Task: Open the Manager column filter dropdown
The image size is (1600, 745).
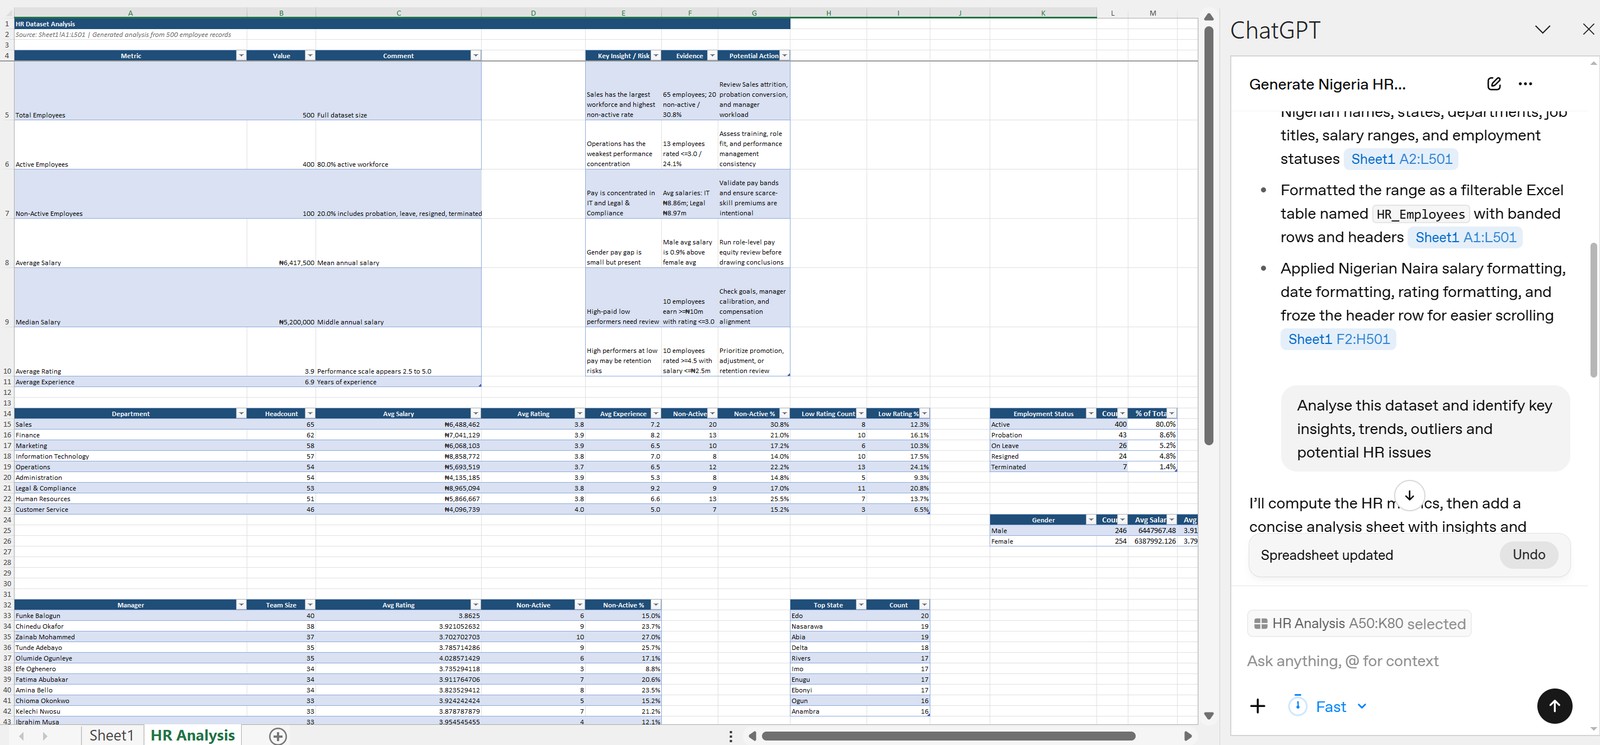Action: coord(241,605)
